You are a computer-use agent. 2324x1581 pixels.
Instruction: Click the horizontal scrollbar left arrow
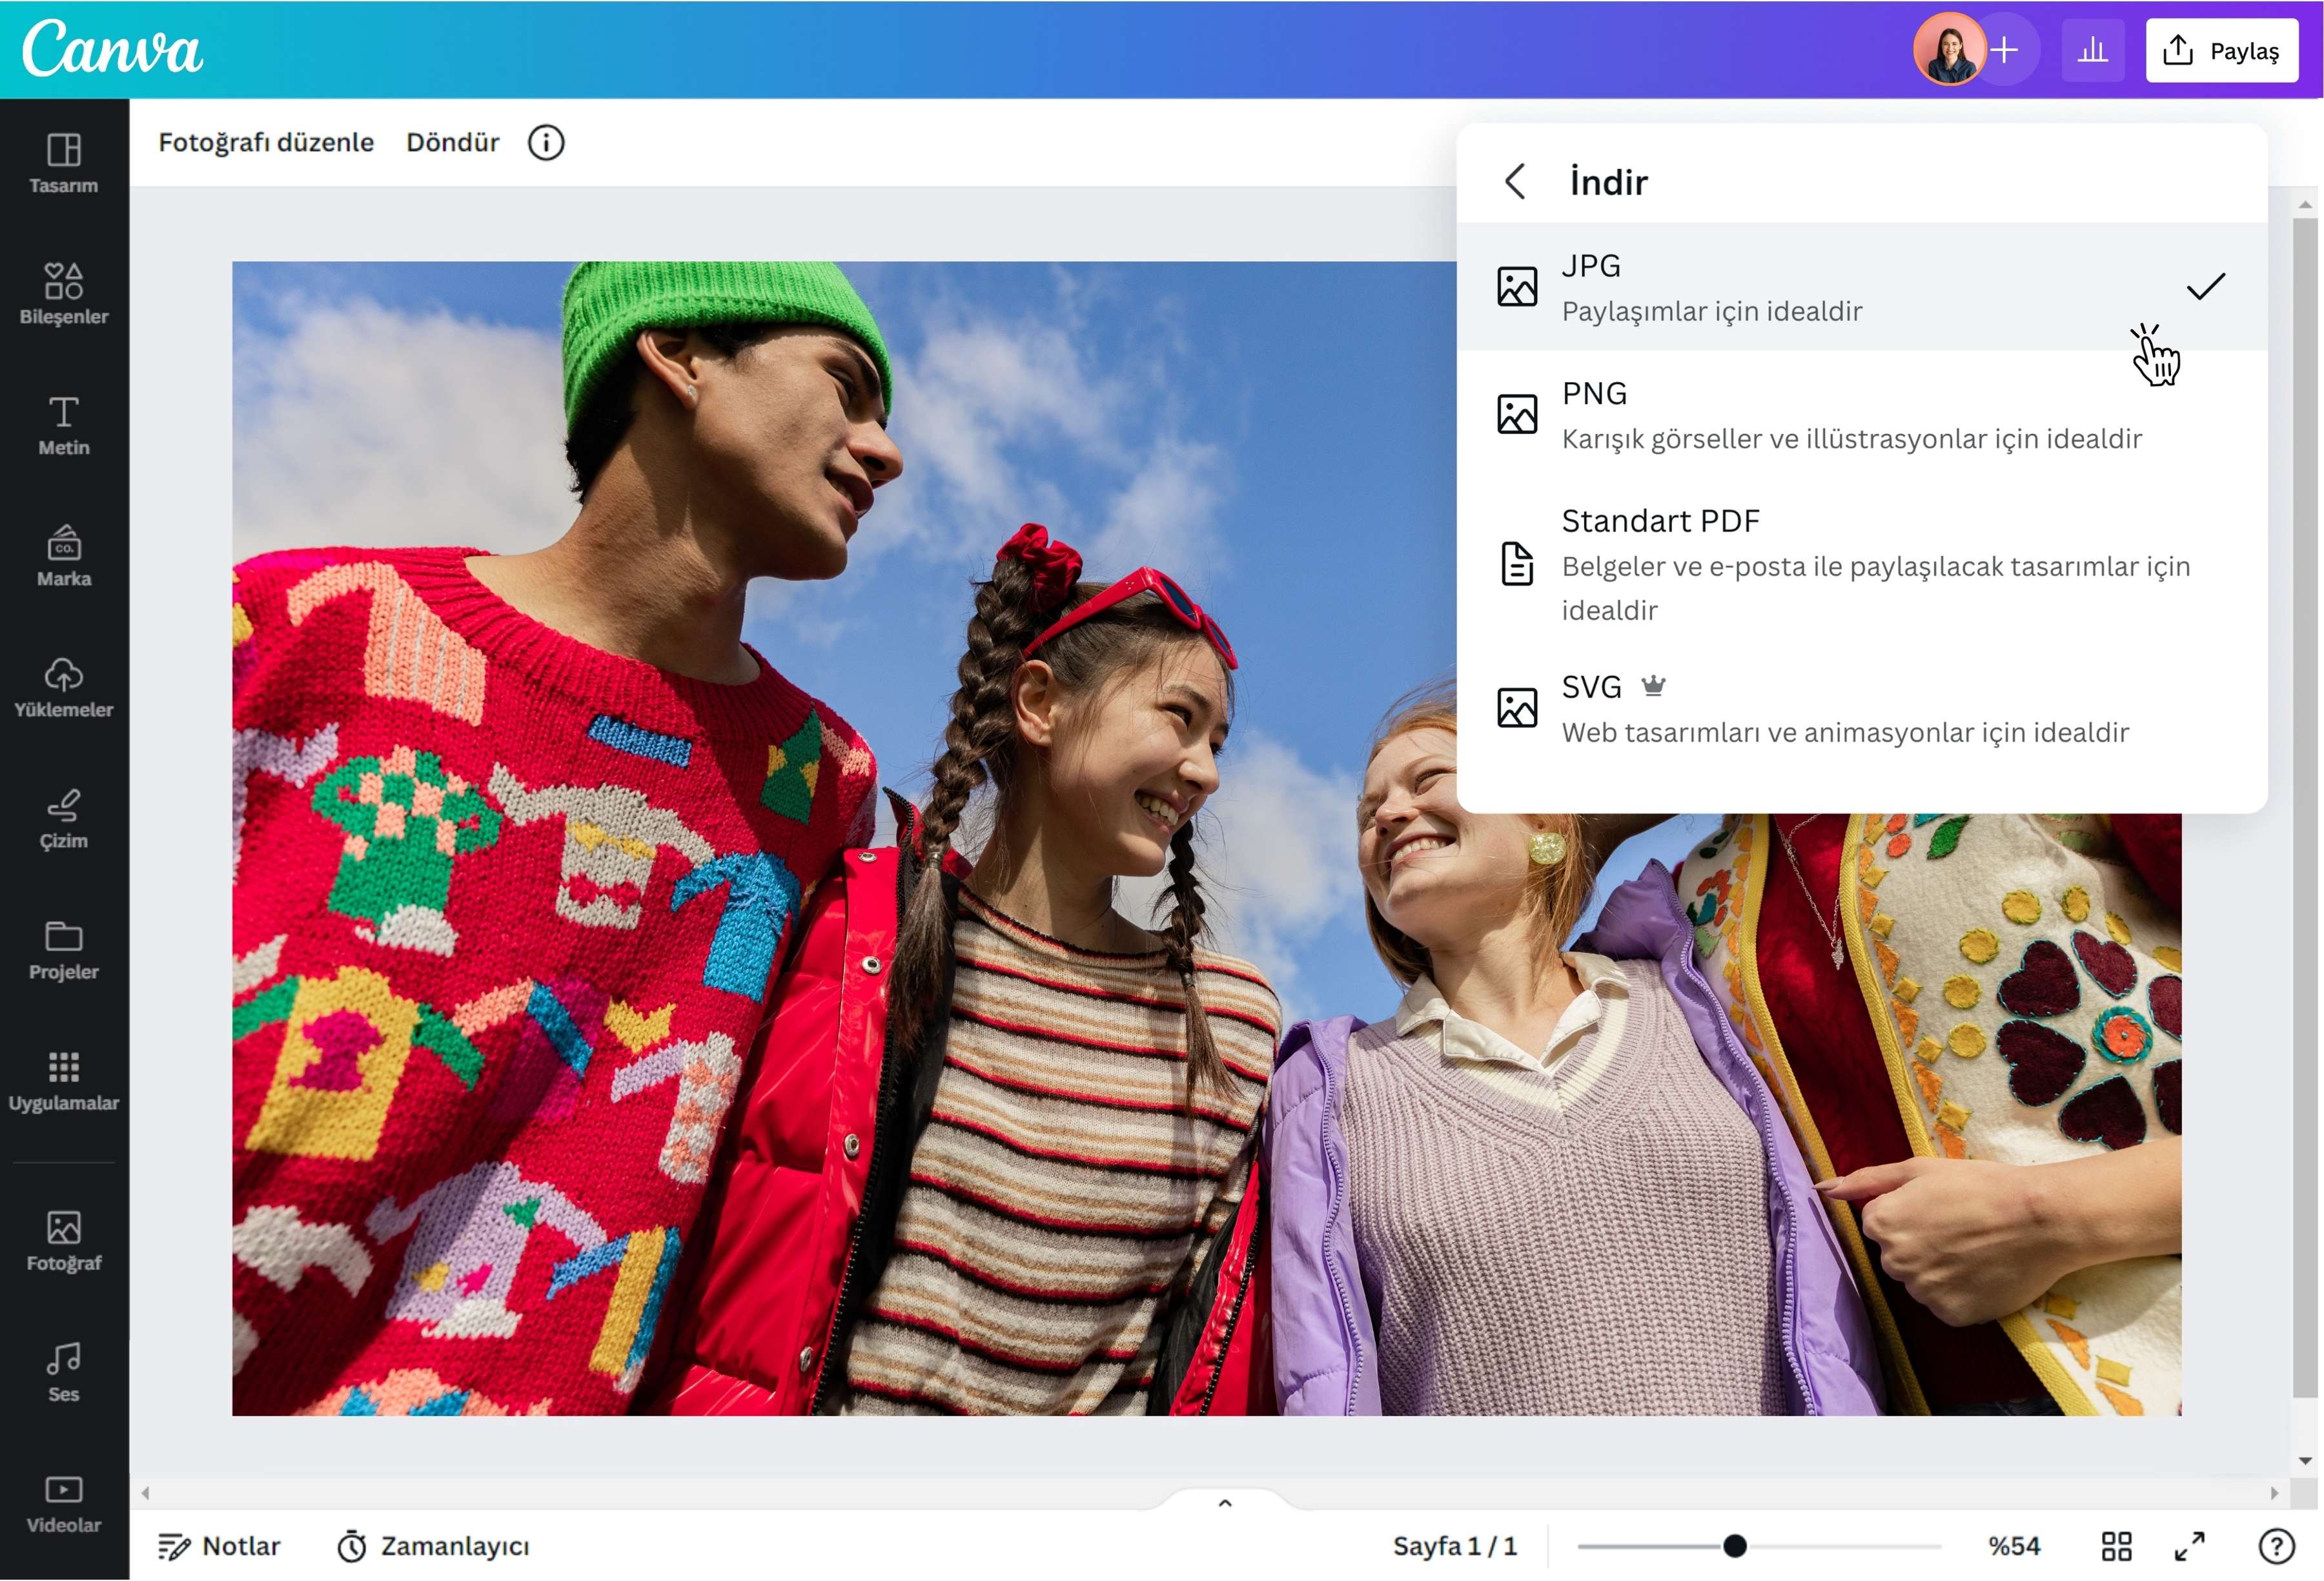tap(146, 1493)
